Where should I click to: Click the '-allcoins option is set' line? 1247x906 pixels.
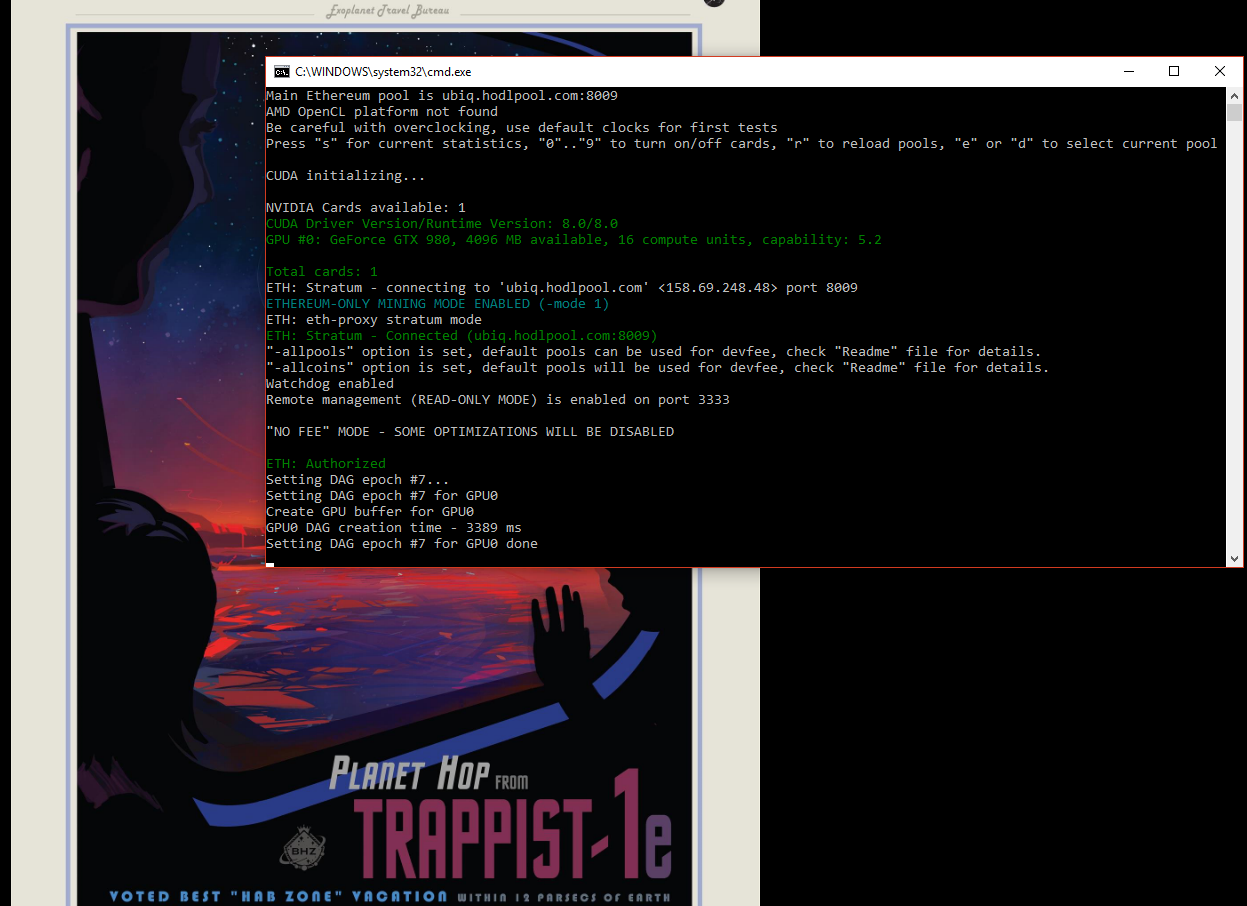[x=657, y=368]
